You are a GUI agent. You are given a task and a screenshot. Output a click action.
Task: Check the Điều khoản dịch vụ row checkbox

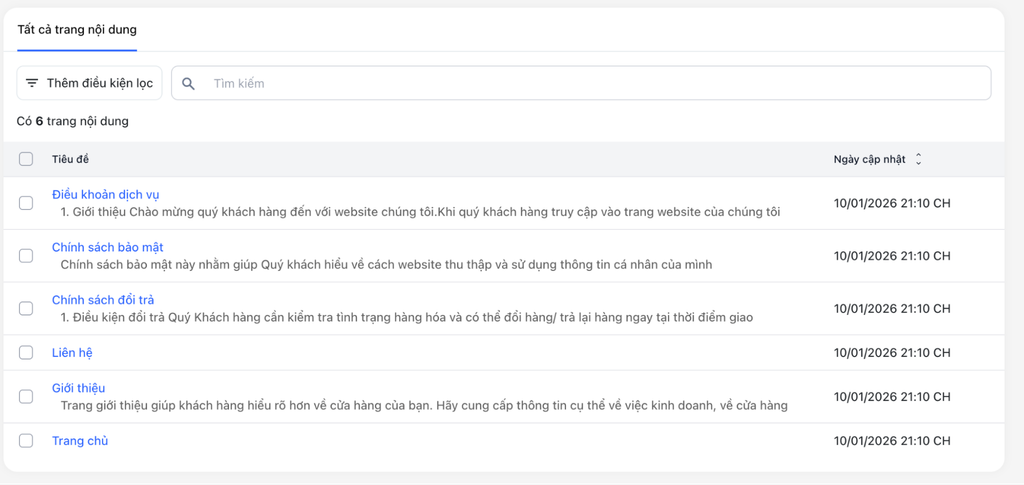[26, 203]
